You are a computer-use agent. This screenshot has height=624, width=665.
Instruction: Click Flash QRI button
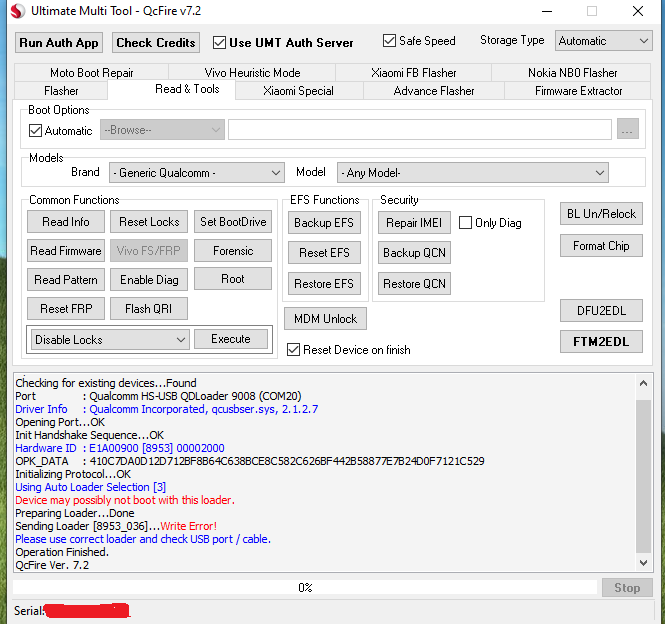click(149, 308)
